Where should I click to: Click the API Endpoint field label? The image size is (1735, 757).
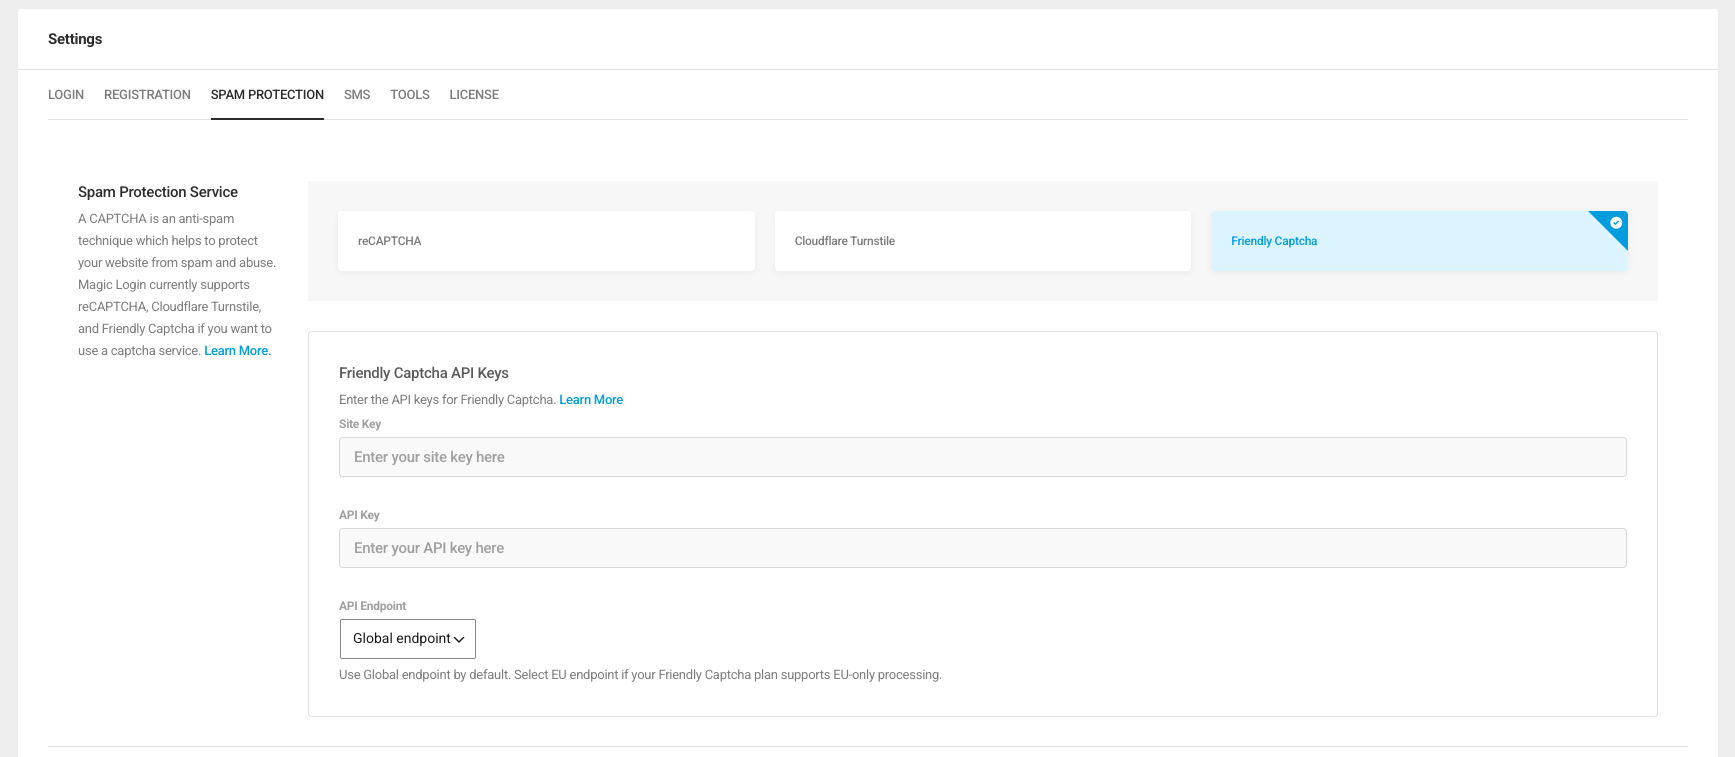[372, 606]
